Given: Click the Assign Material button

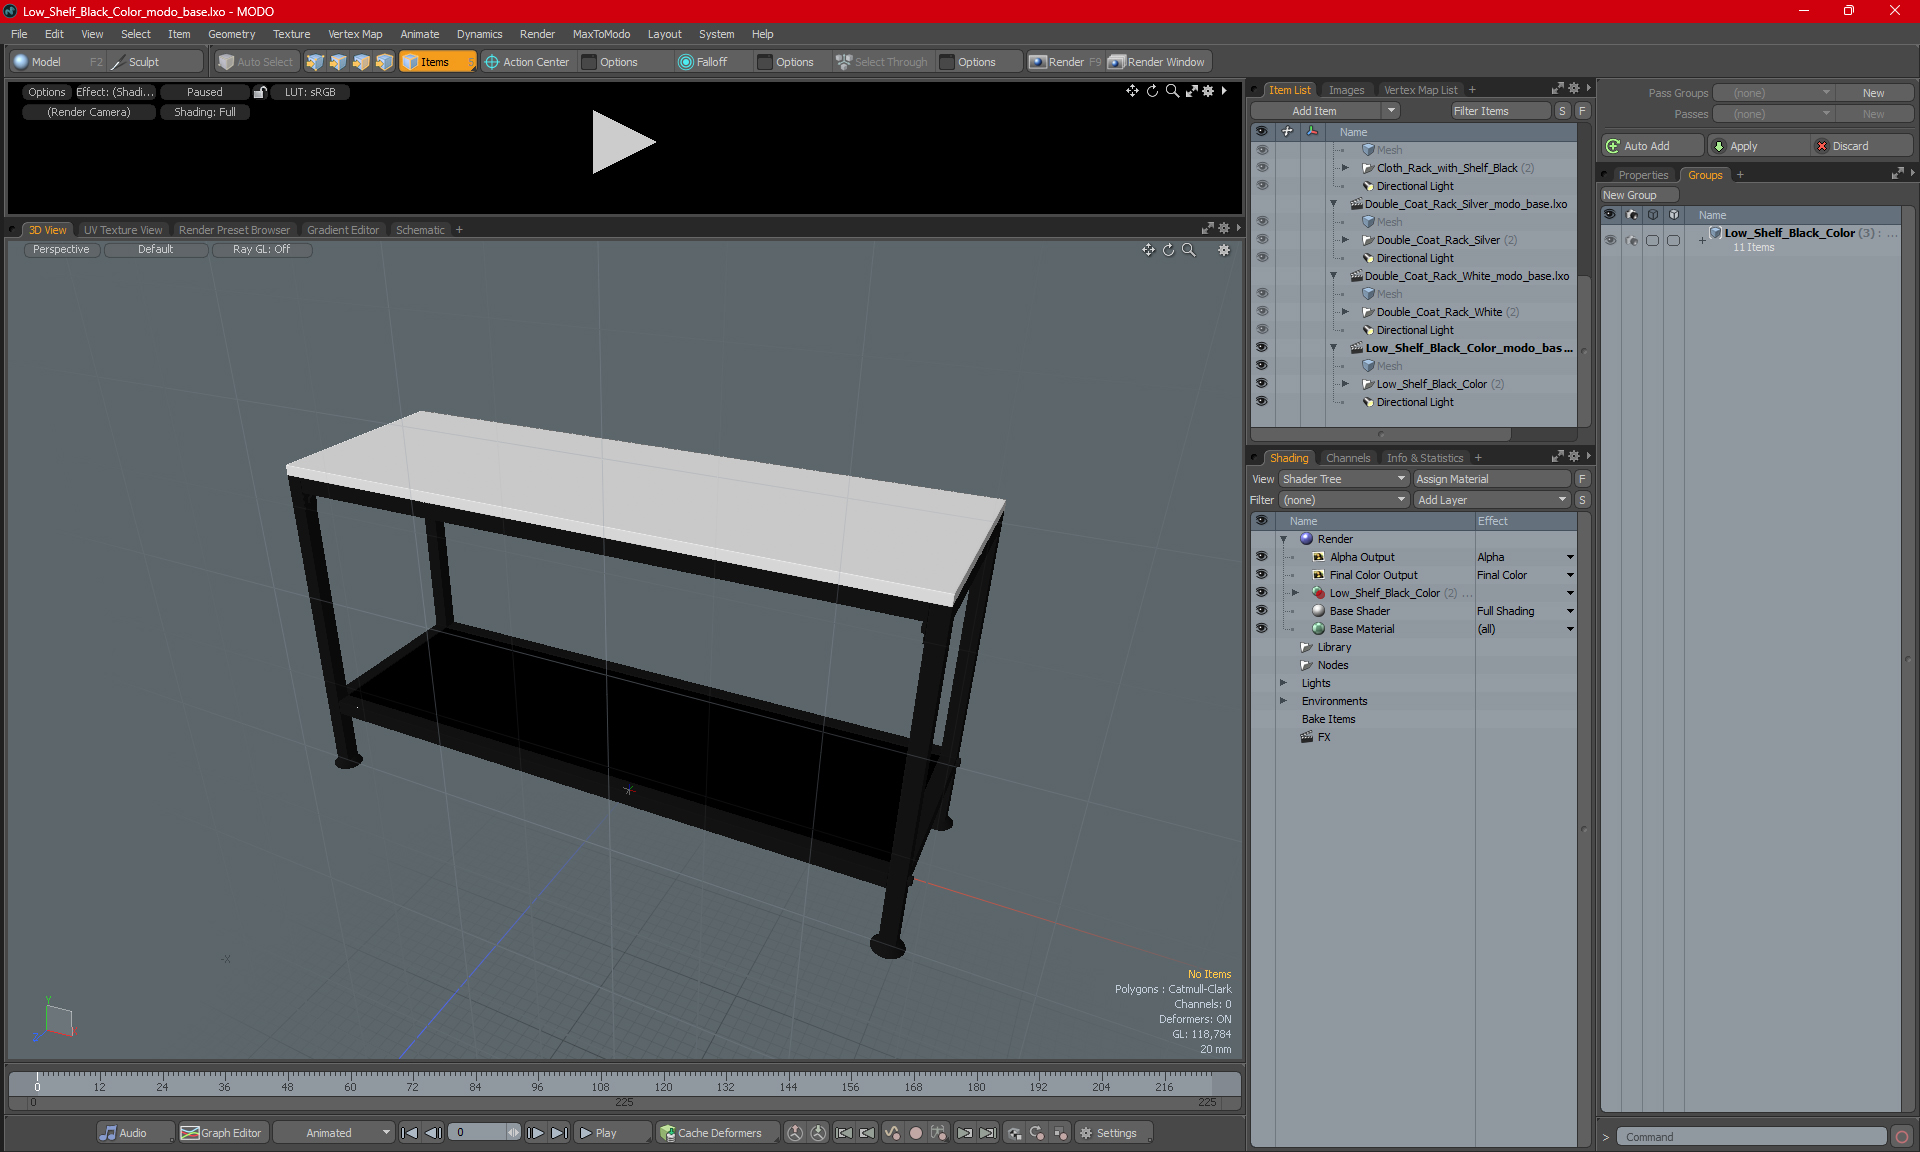Looking at the screenshot, I should click(x=1491, y=479).
